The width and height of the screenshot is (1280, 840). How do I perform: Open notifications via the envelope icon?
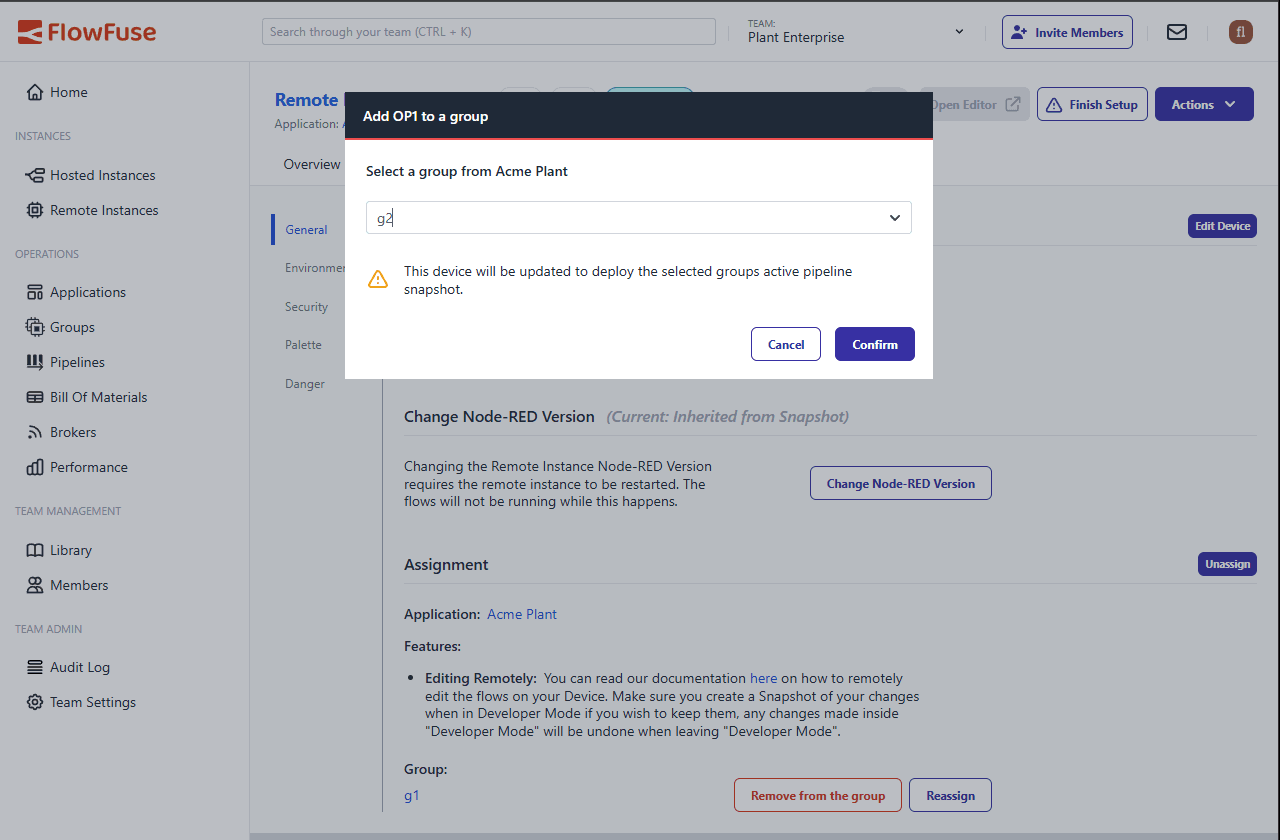coord(1177,31)
